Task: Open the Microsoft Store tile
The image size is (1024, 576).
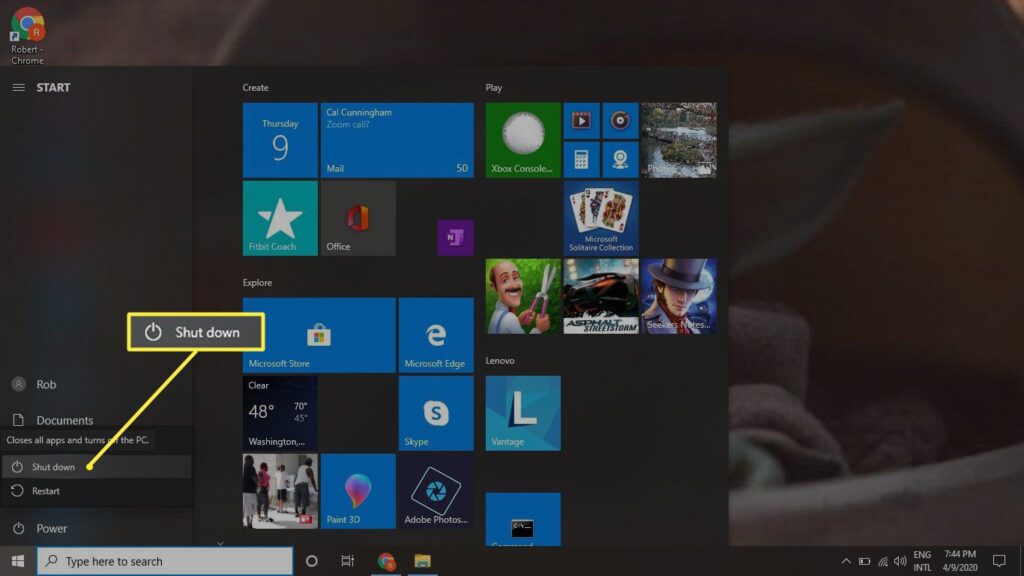Action: click(x=319, y=335)
